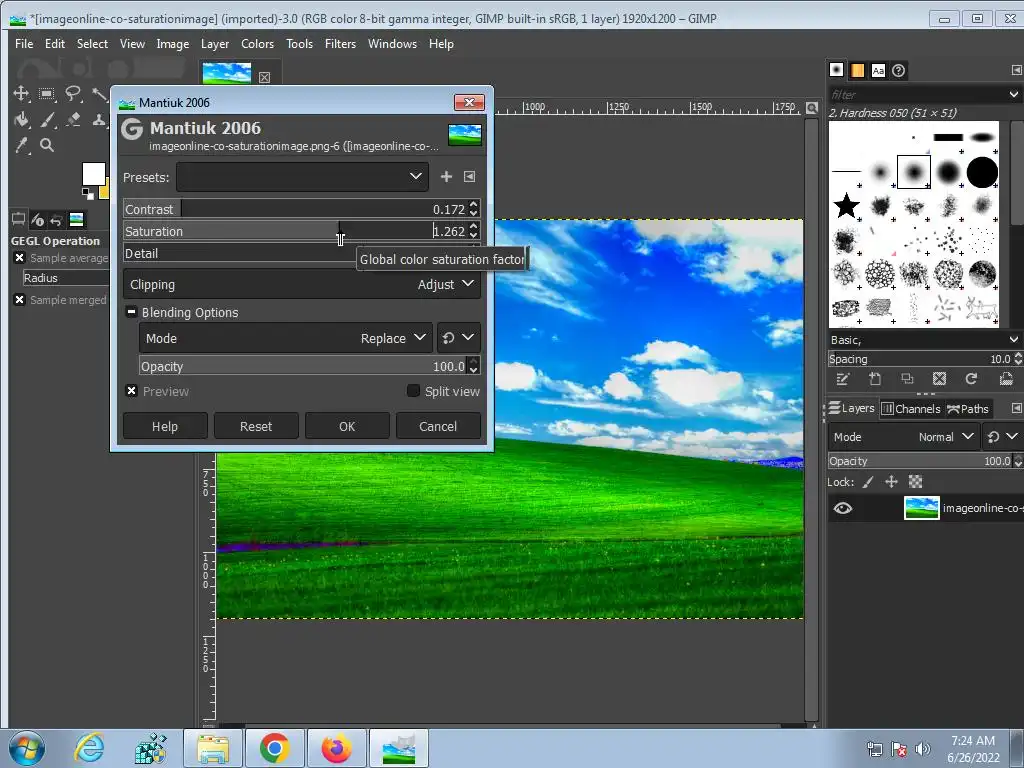
Task: Open the Clipping Adjust dropdown
Action: click(x=302, y=285)
